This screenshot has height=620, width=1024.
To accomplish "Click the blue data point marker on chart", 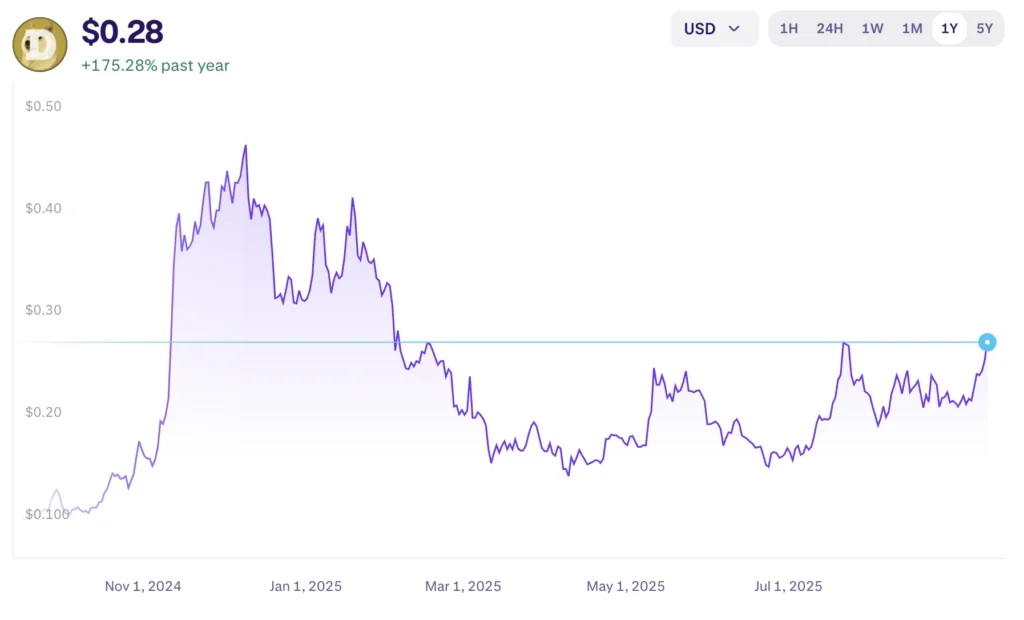I will click(x=987, y=343).
